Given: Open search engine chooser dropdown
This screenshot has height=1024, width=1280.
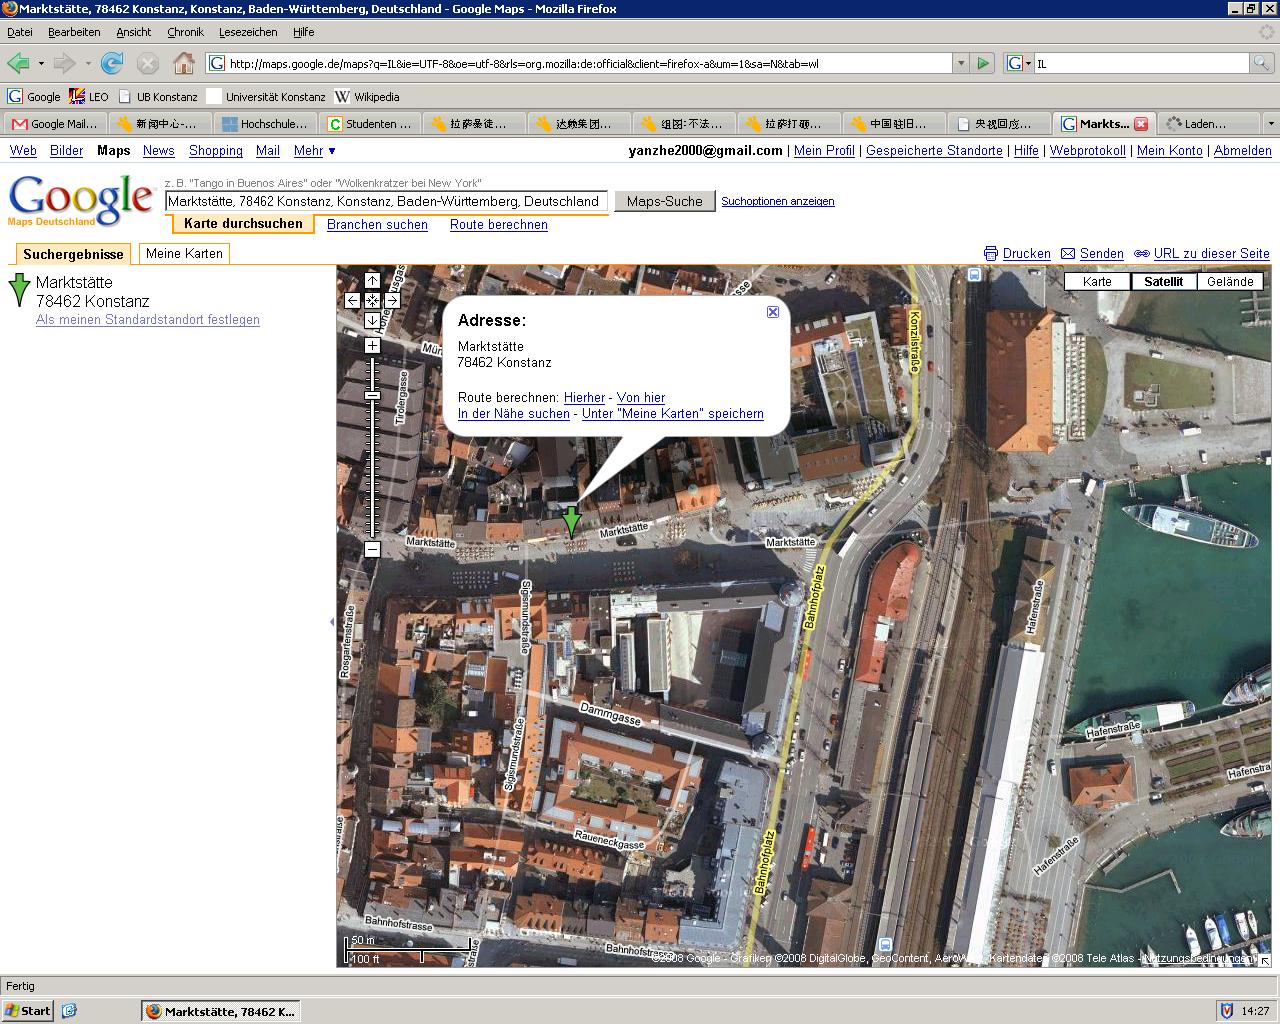Looking at the screenshot, I should (1019, 63).
